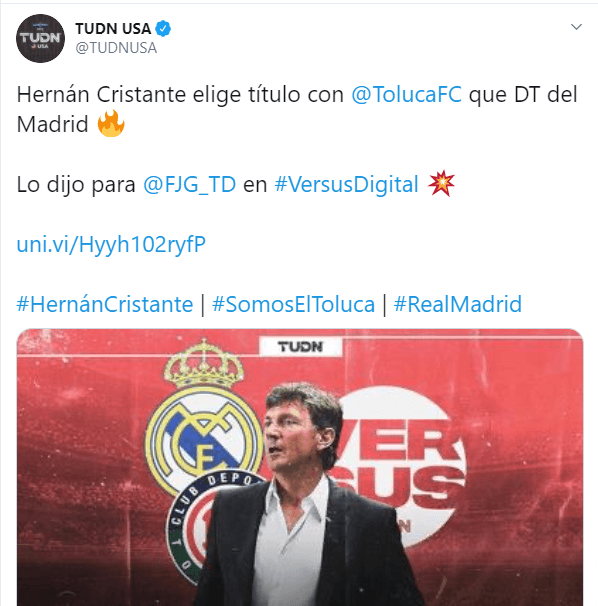Click the fire emoji after Madrid
The height and width of the screenshot is (606, 598).
click(x=111, y=124)
